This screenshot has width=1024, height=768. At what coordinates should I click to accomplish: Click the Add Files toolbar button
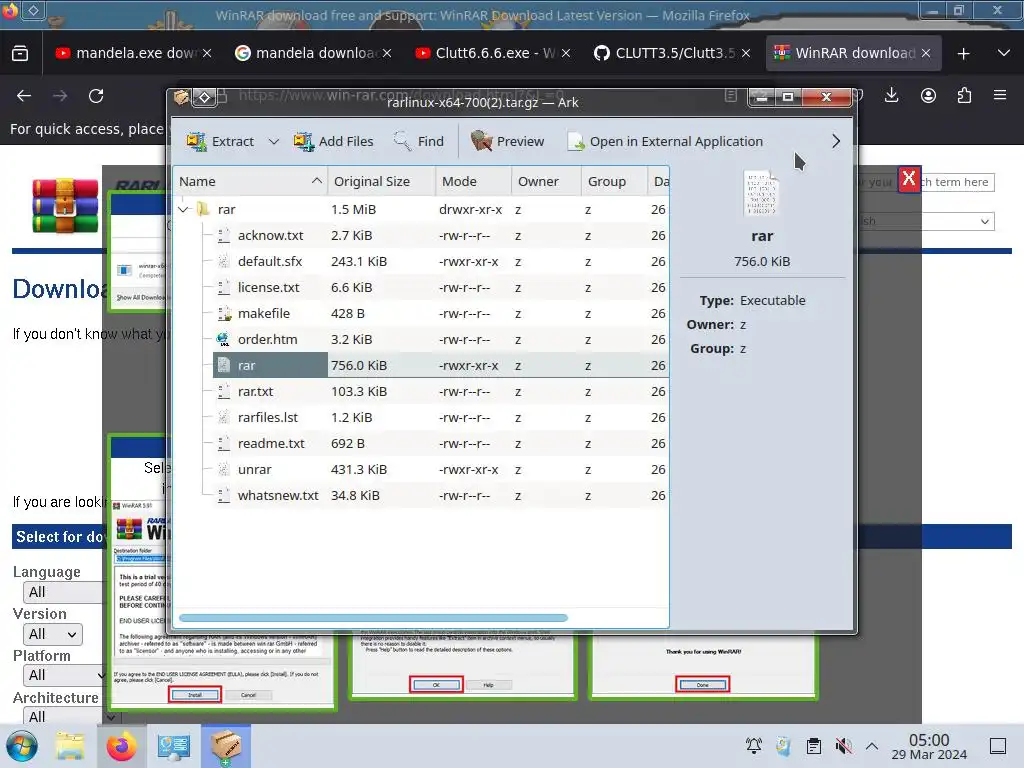point(333,141)
